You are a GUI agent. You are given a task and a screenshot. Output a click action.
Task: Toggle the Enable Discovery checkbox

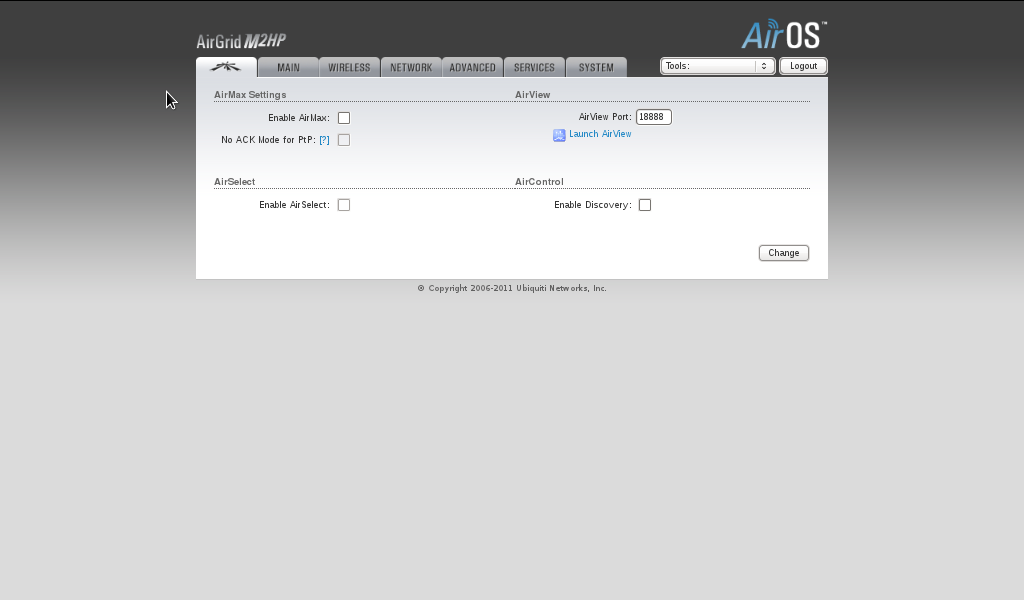coord(645,205)
